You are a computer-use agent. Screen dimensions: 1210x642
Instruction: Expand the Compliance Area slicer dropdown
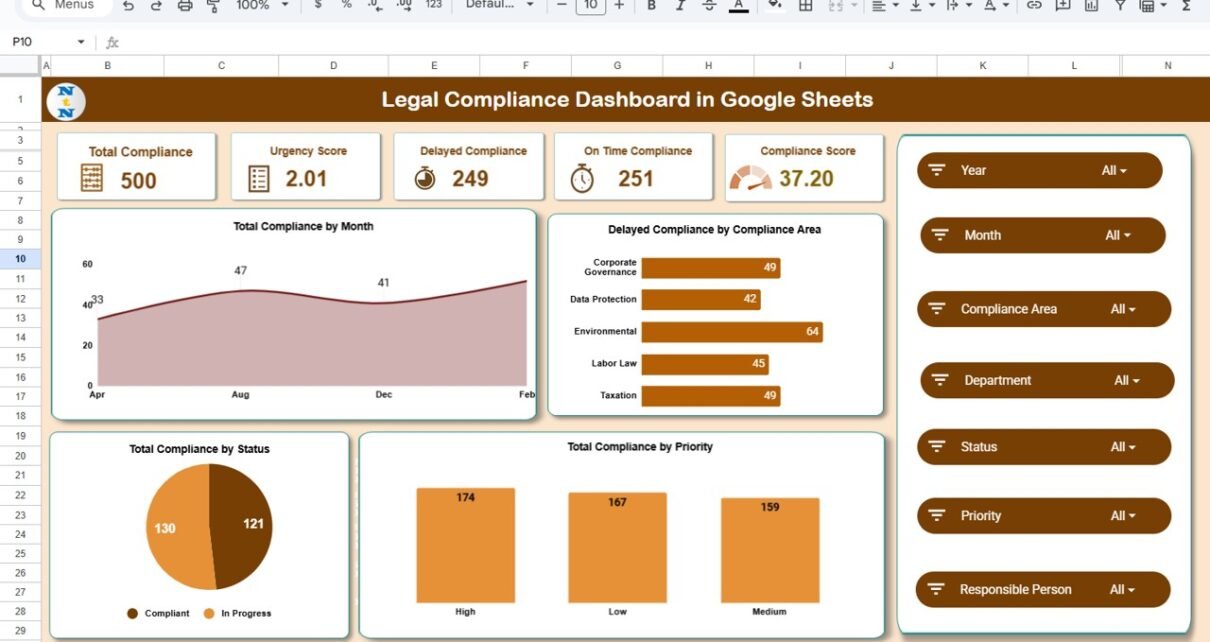(x=1122, y=310)
